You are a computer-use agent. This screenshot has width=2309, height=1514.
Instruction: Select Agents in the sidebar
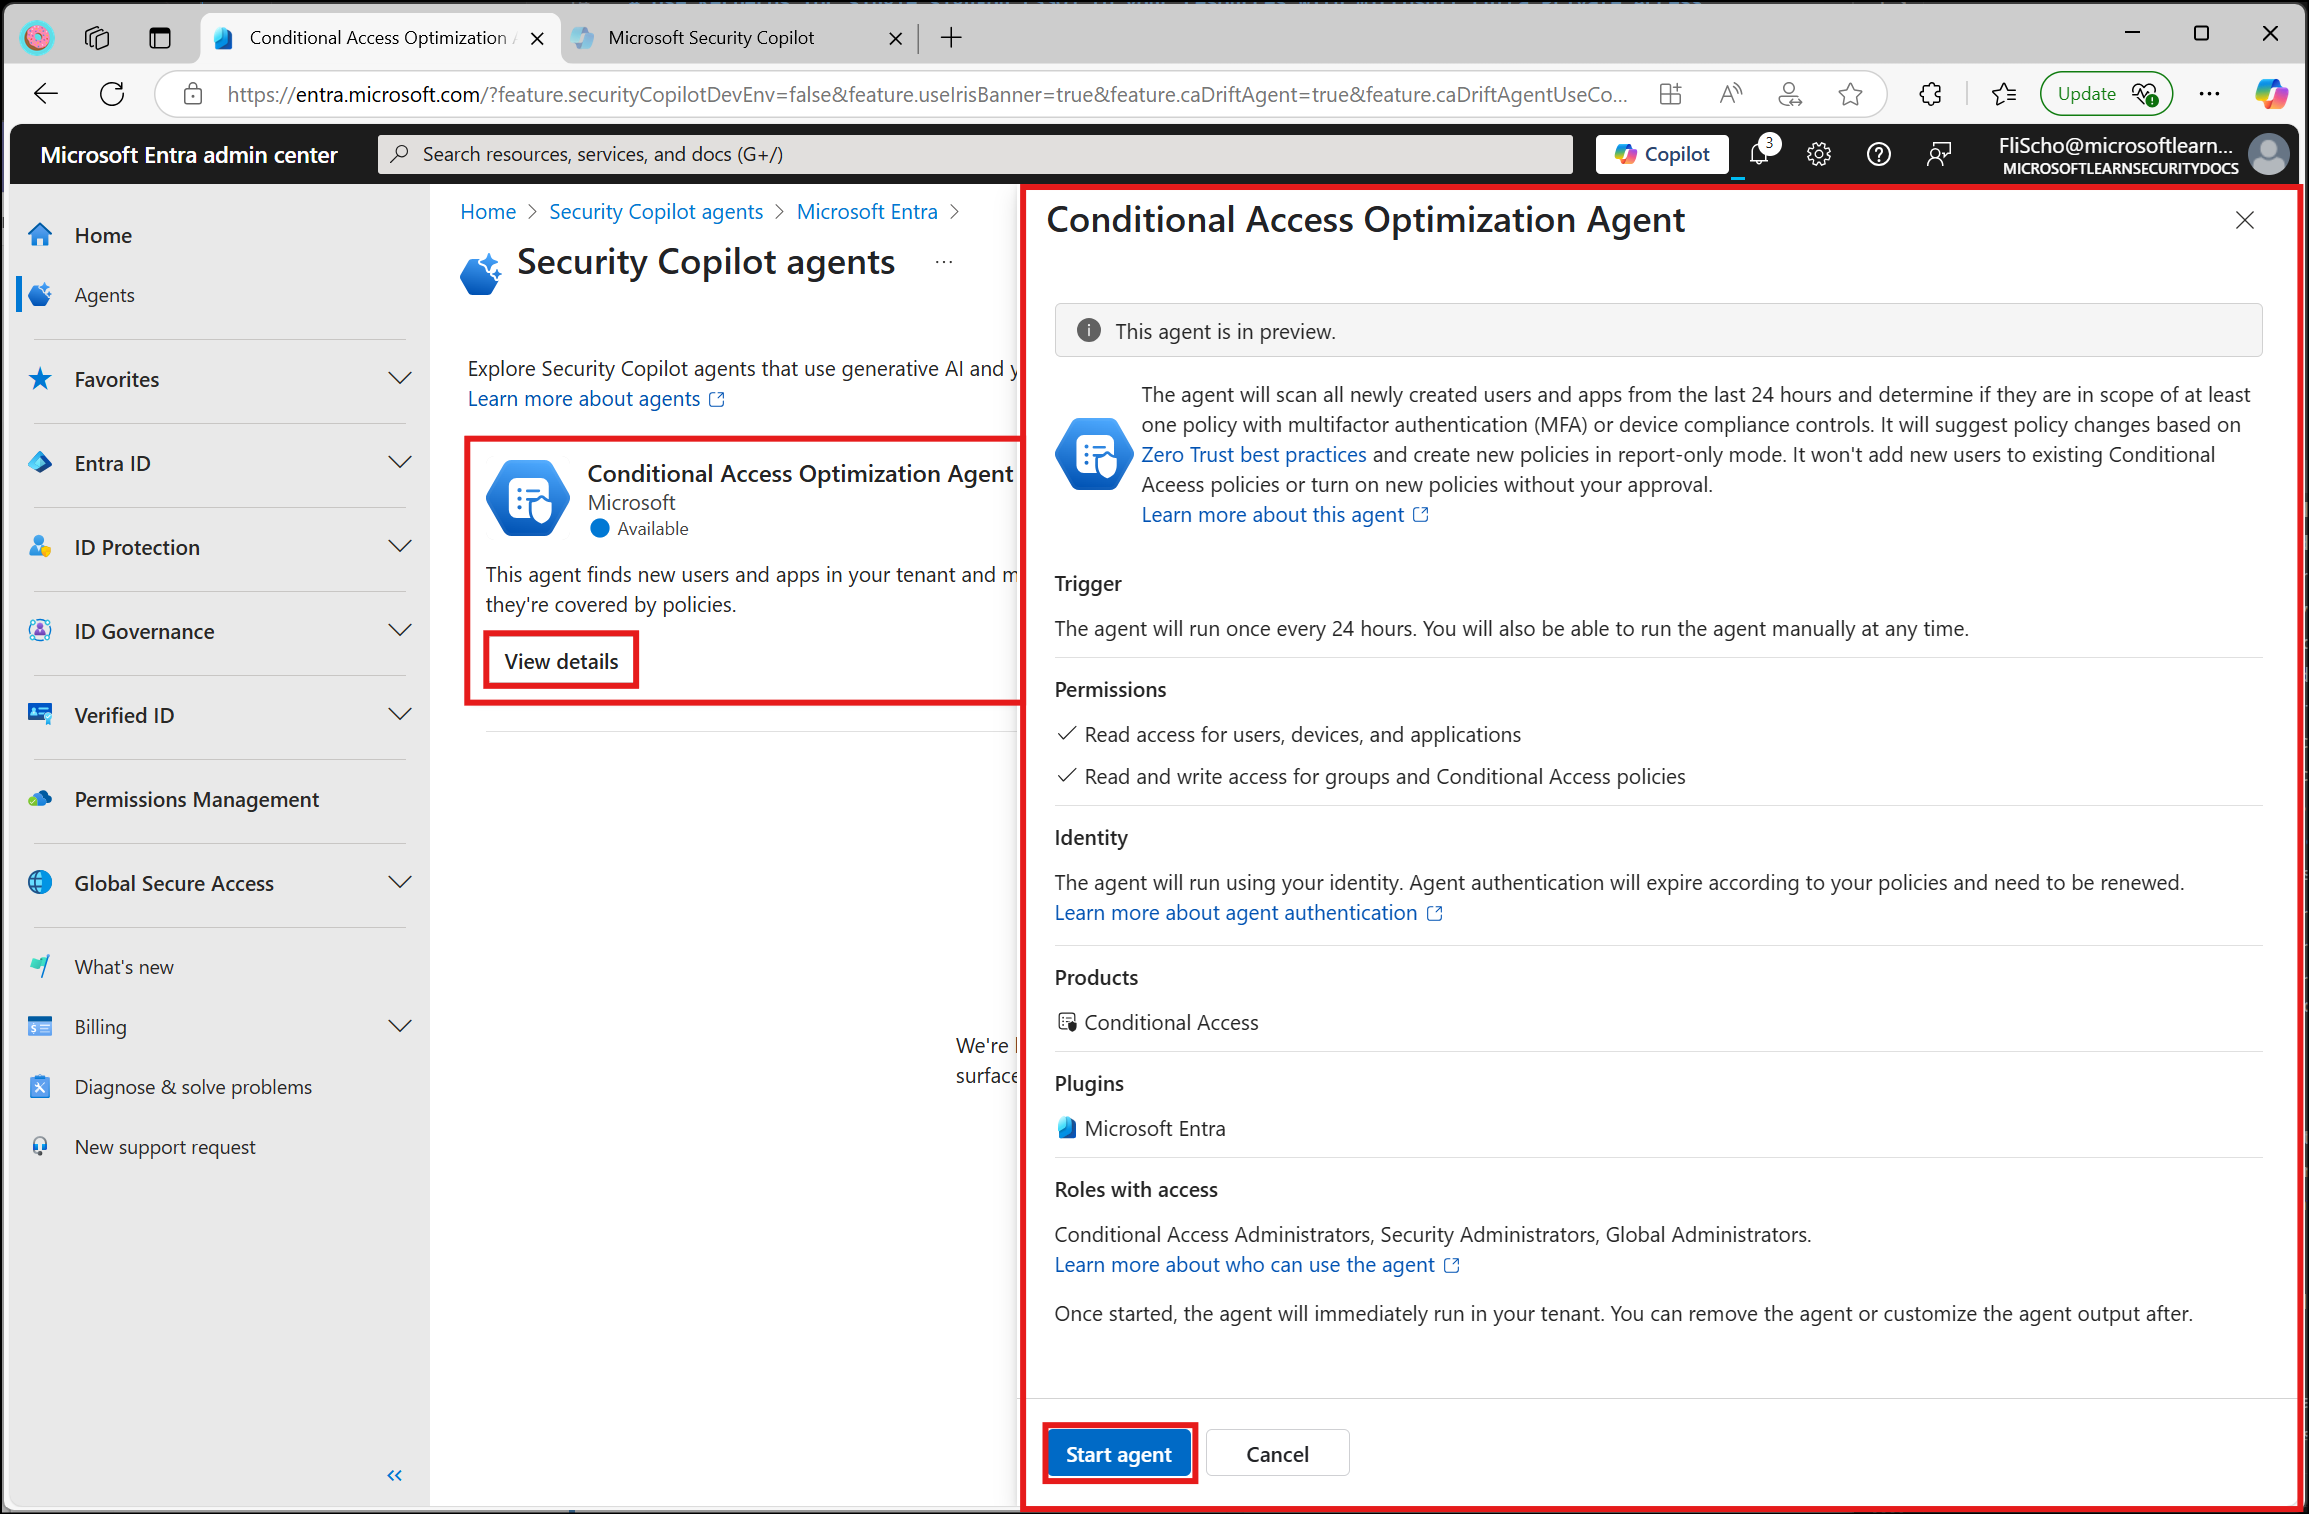point(104,295)
